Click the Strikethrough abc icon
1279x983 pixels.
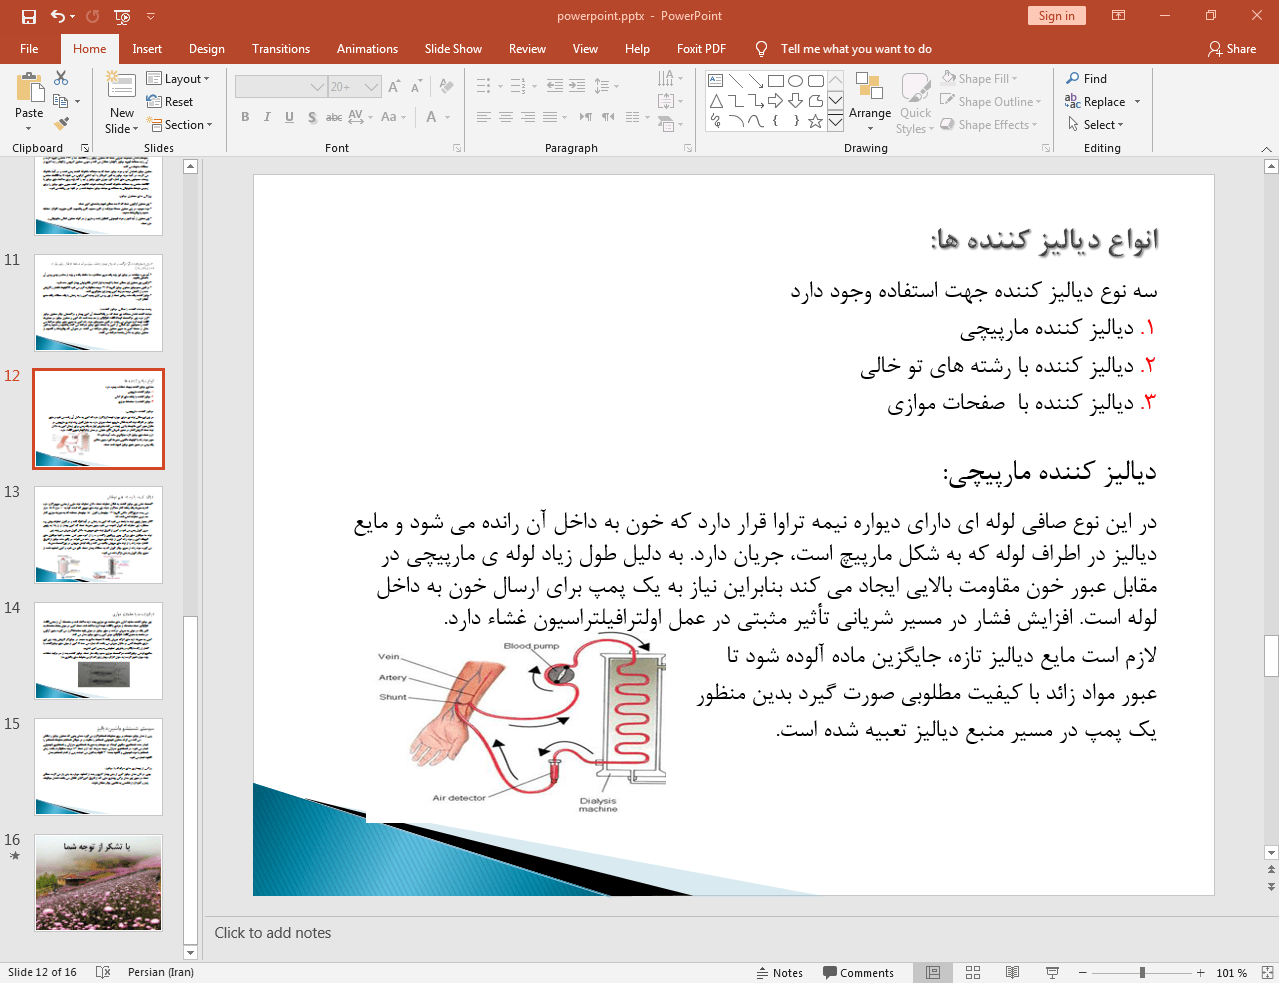point(334,117)
